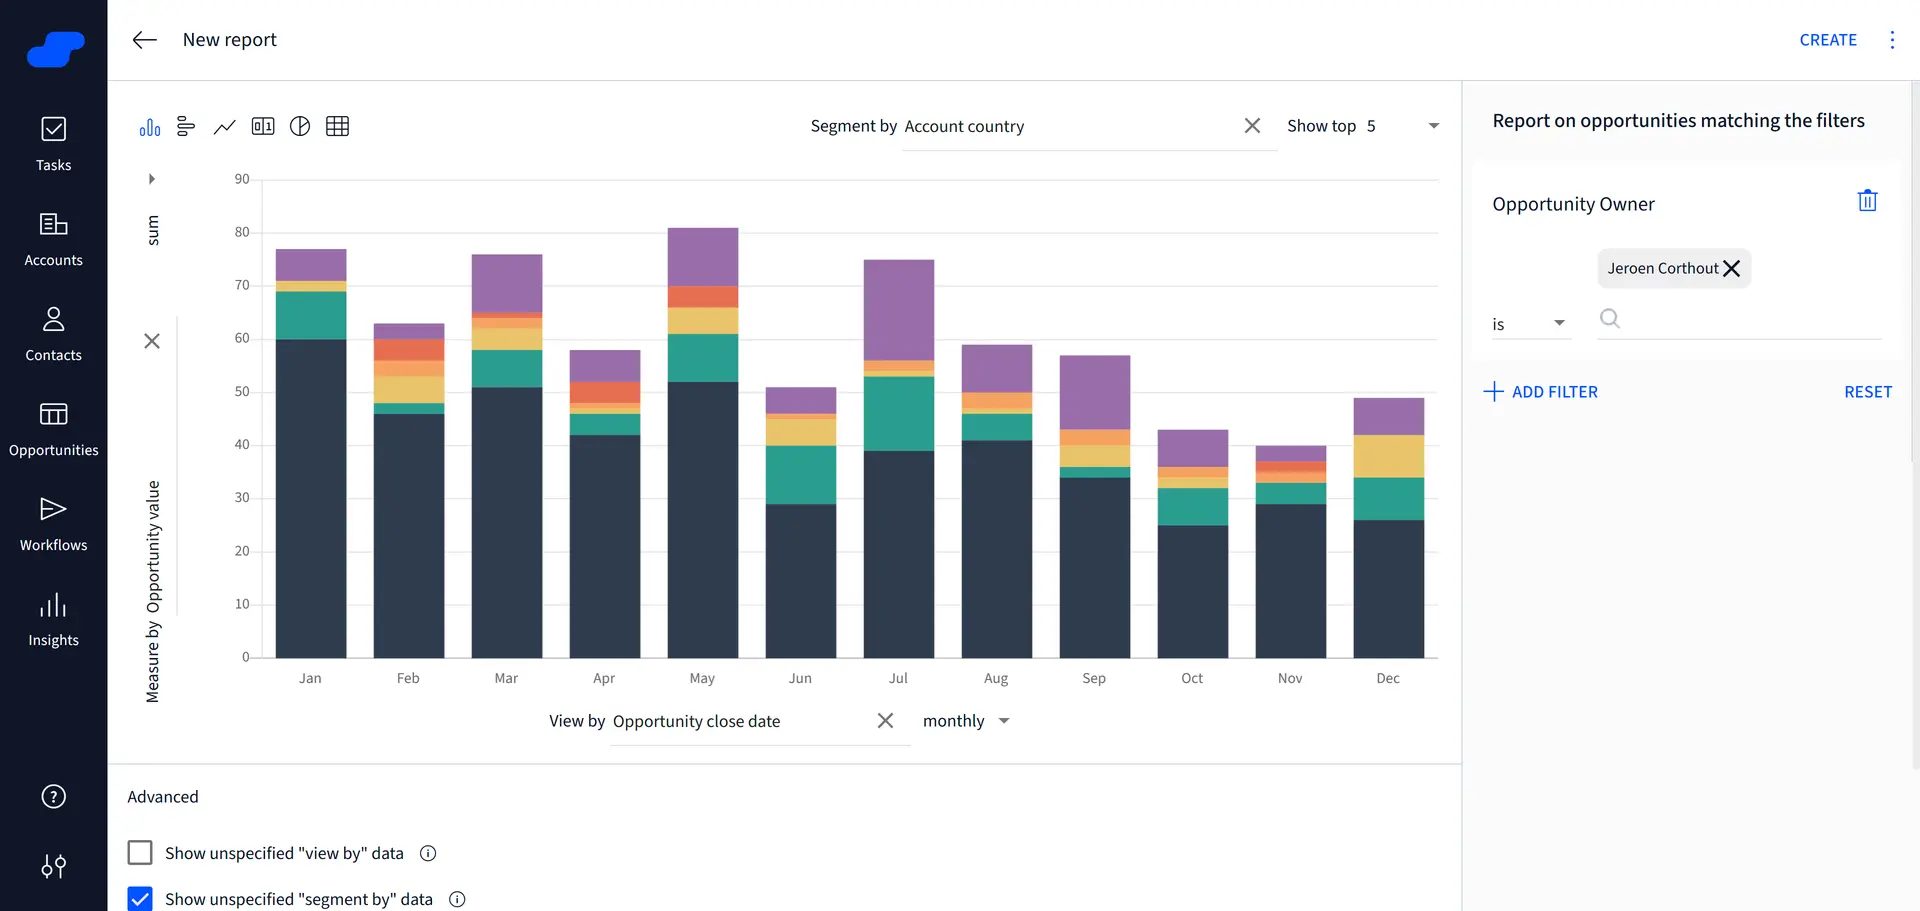Open the Show top 5 dropdown

(1432, 126)
